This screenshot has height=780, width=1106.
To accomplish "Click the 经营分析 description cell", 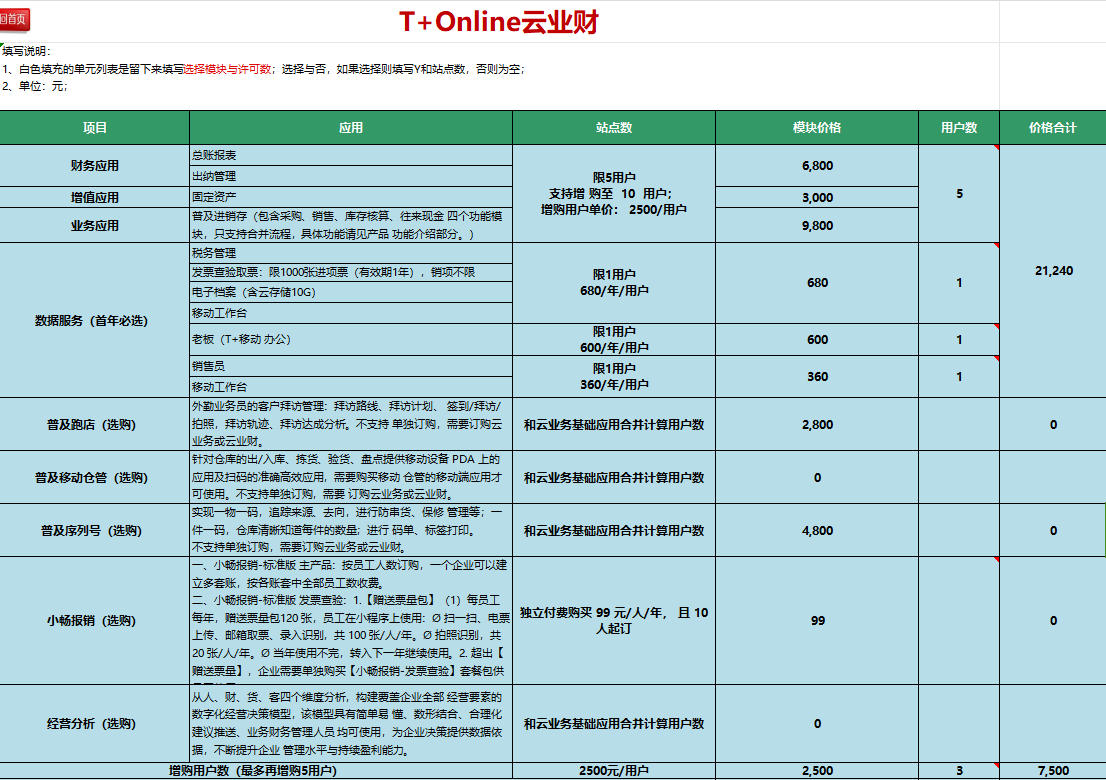I will (351, 724).
